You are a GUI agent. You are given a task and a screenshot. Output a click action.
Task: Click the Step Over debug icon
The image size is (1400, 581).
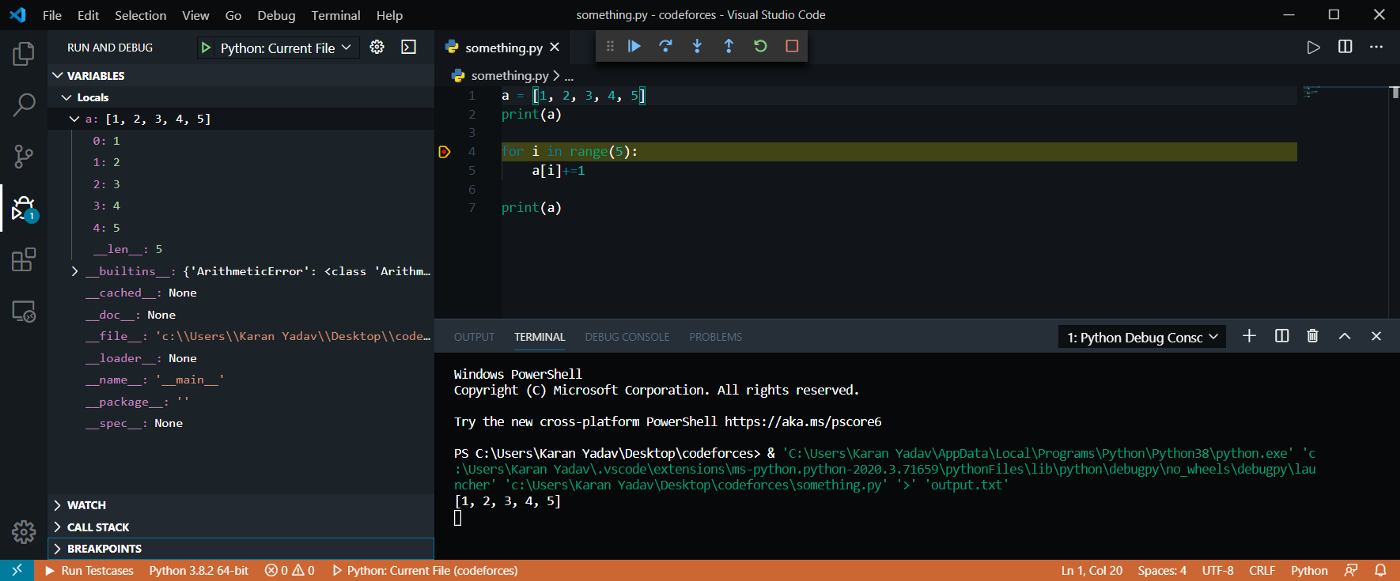[x=665, y=46]
